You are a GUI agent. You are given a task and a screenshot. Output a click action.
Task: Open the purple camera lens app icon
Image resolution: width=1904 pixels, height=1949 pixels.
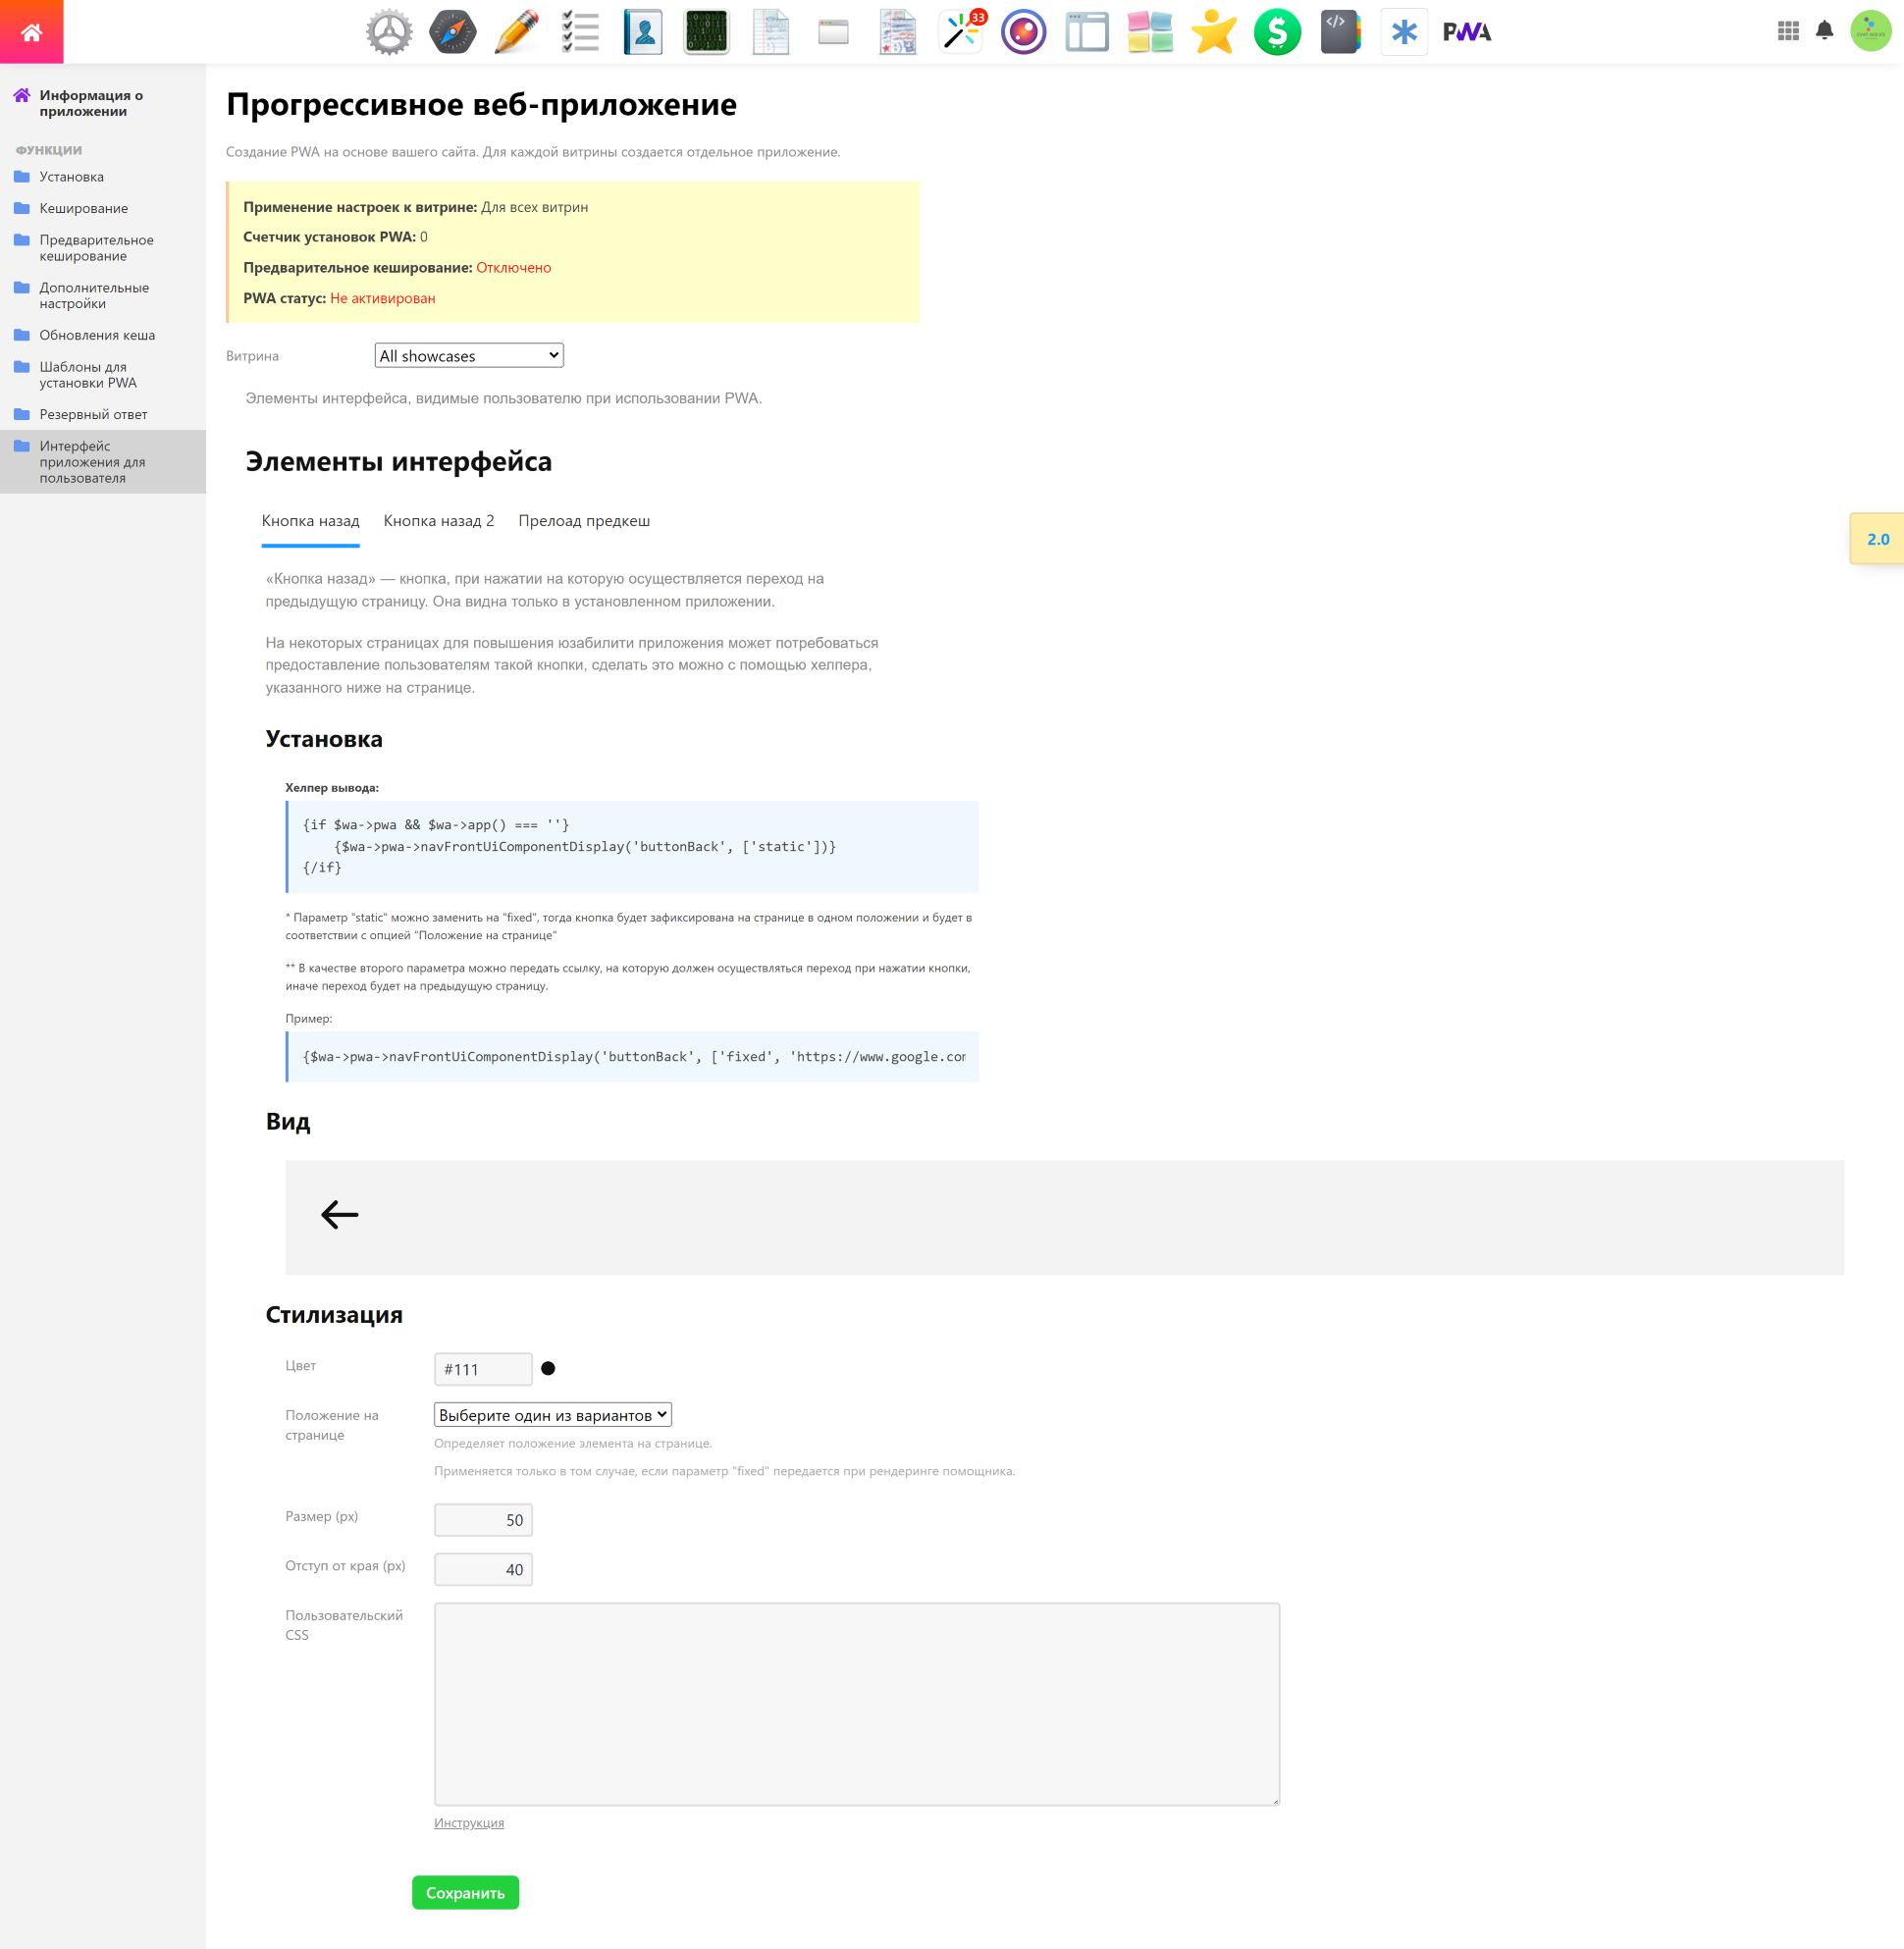pyautogui.click(x=1024, y=32)
